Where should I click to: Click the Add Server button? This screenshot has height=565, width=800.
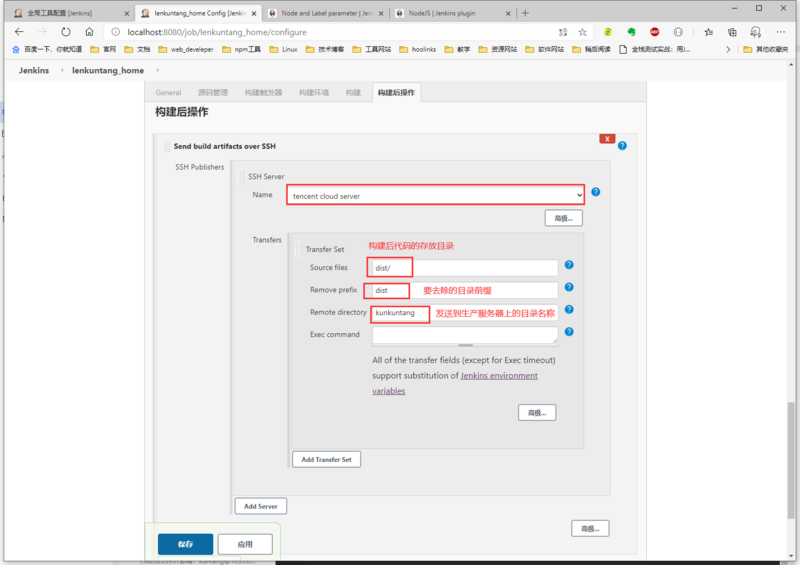pyautogui.click(x=261, y=506)
